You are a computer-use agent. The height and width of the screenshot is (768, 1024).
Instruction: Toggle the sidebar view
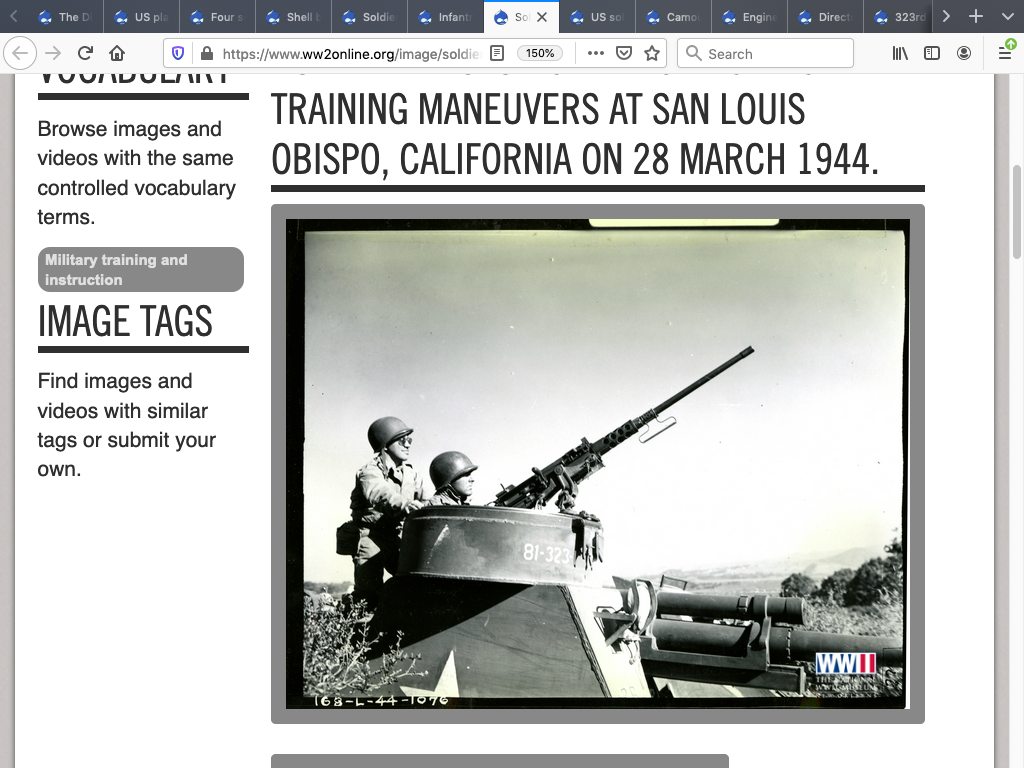pos(932,53)
